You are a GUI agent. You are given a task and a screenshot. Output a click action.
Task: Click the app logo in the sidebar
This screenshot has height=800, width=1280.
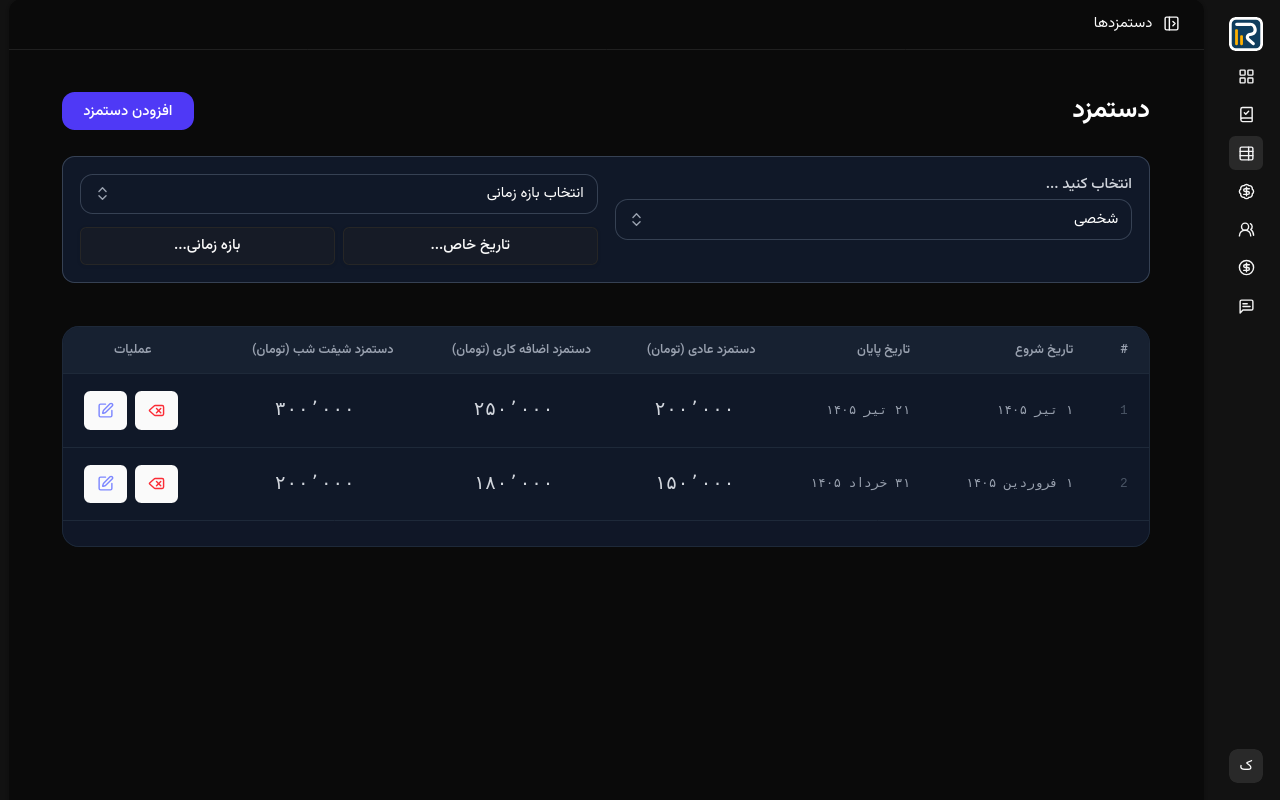pos(1246,34)
